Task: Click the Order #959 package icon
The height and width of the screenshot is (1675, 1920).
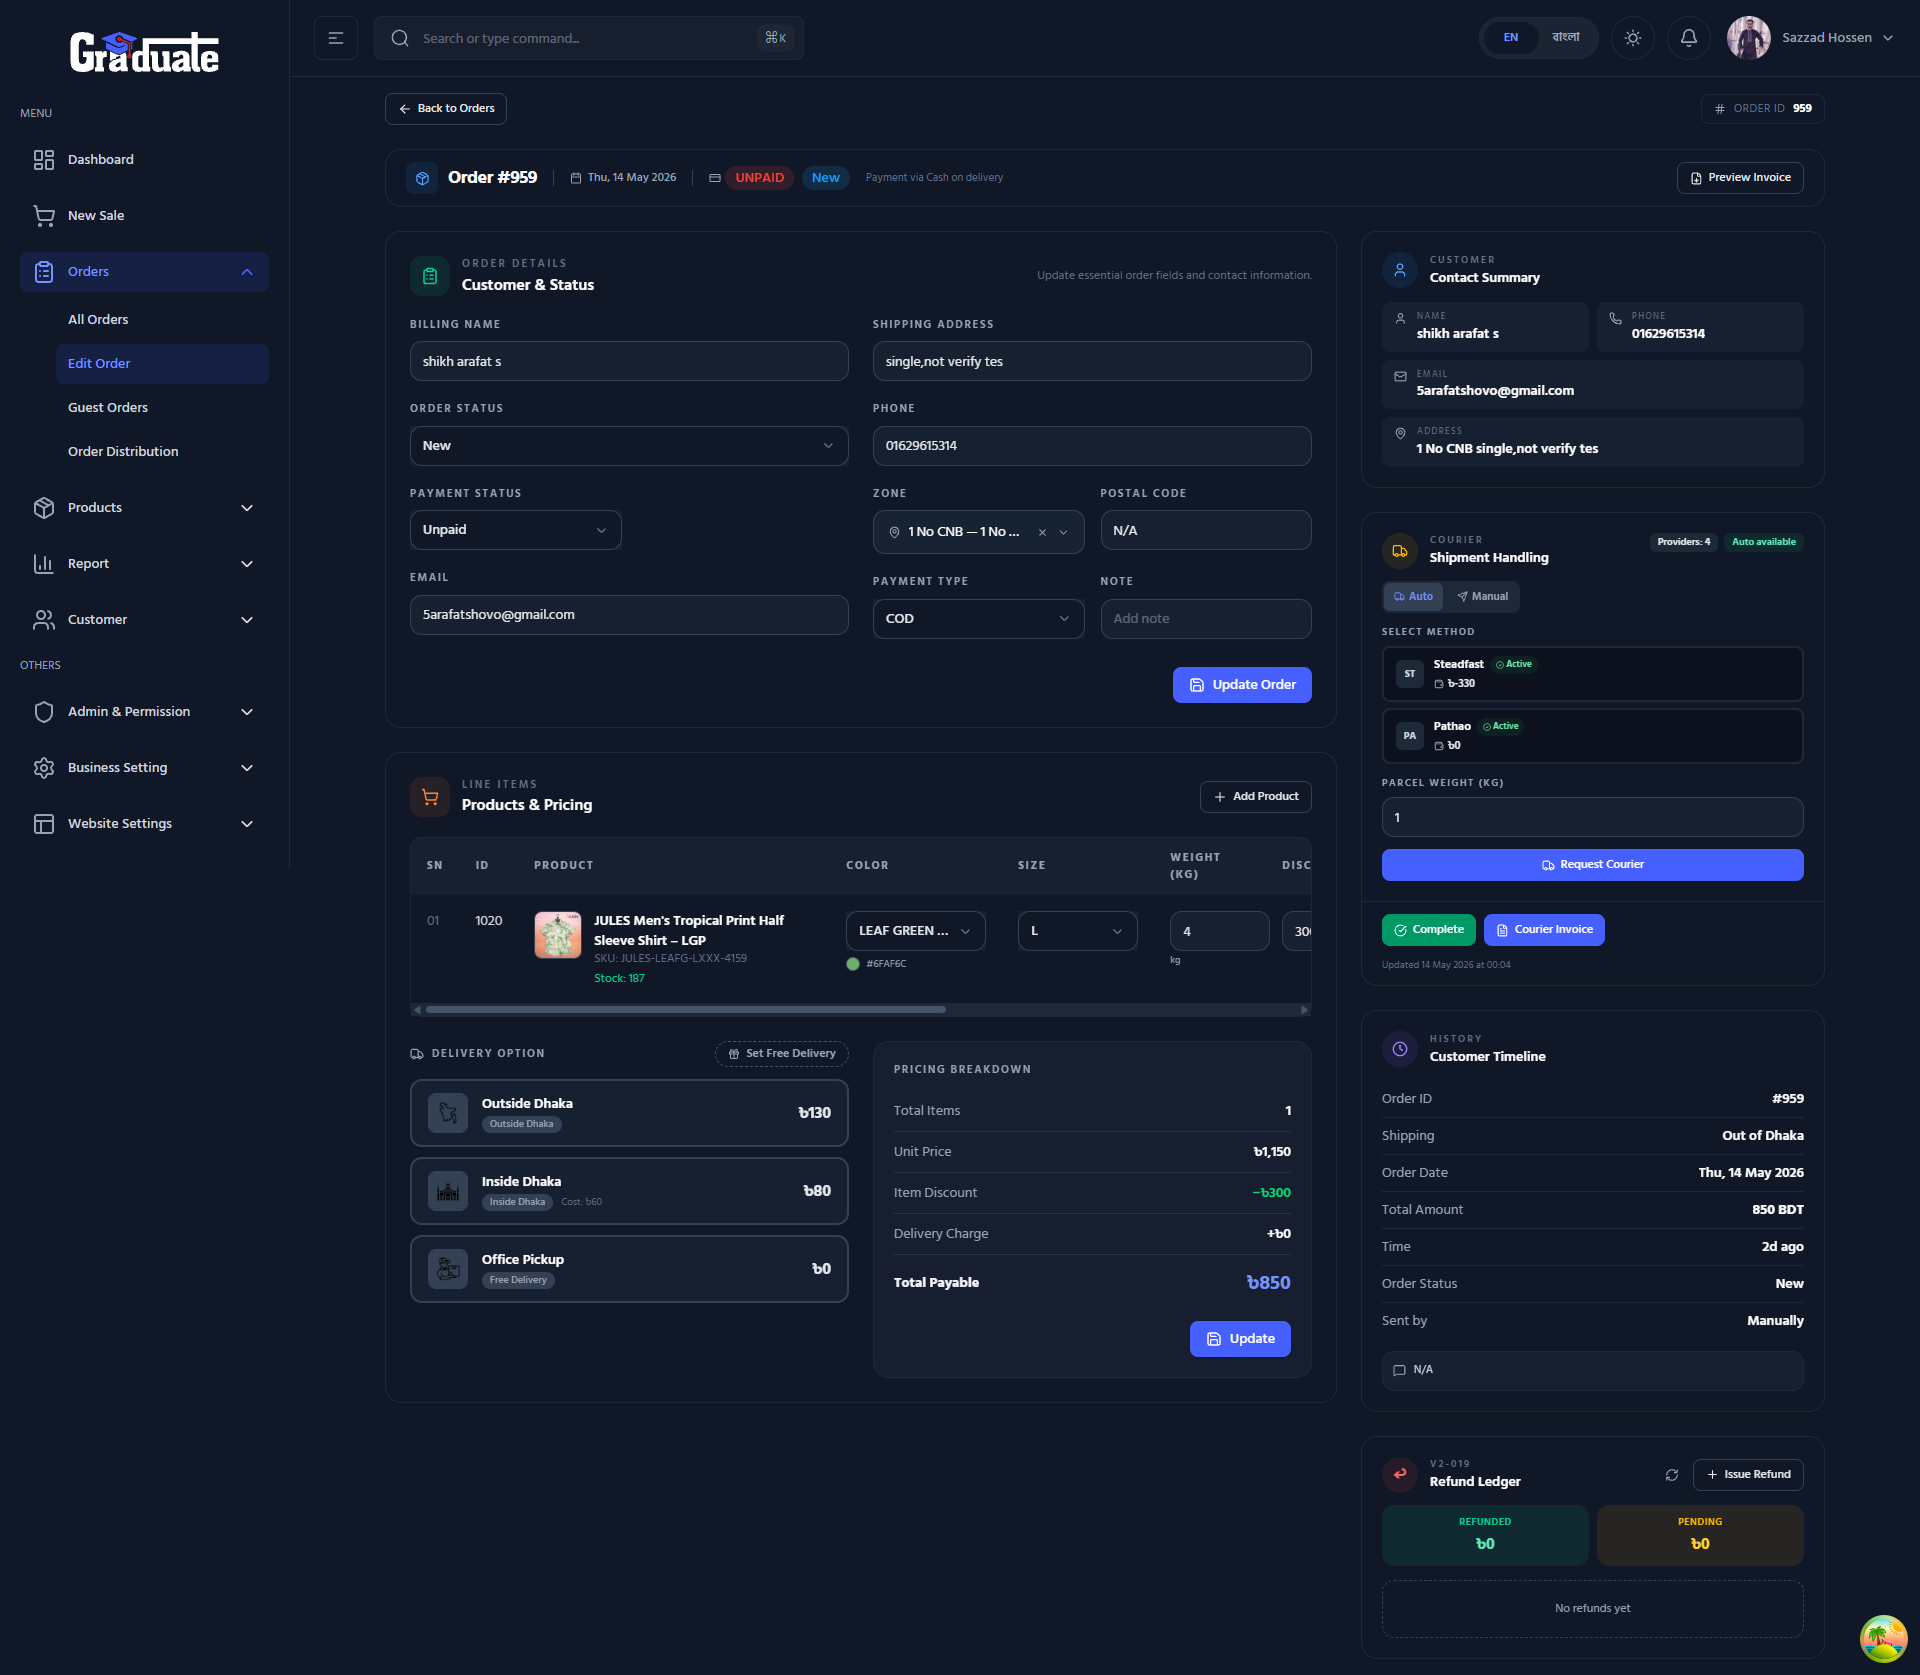Action: click(x=422, y=178)
